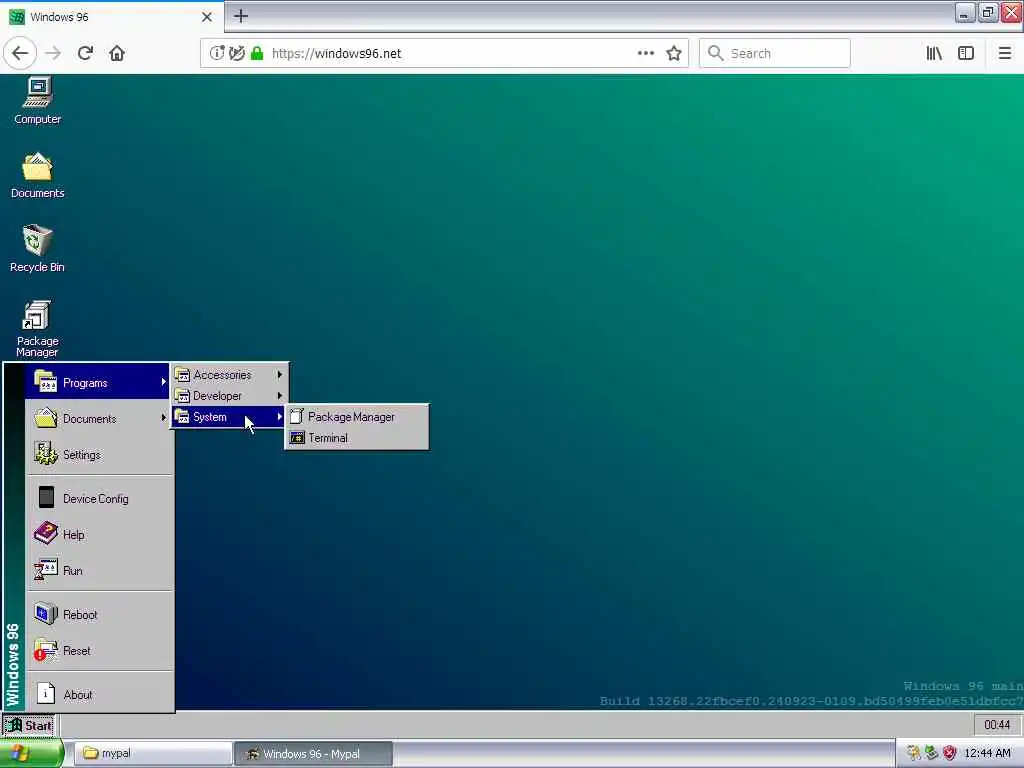Click the browser Search field
Screen dimensions: 1024x768
pos(775,53)
